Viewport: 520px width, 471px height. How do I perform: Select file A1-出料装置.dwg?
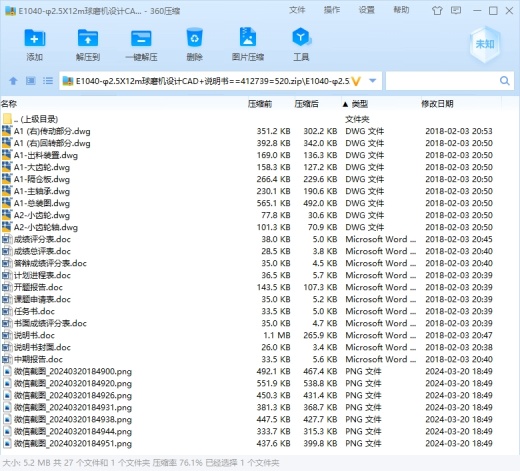pyautogui.click(x=46, y=155)
